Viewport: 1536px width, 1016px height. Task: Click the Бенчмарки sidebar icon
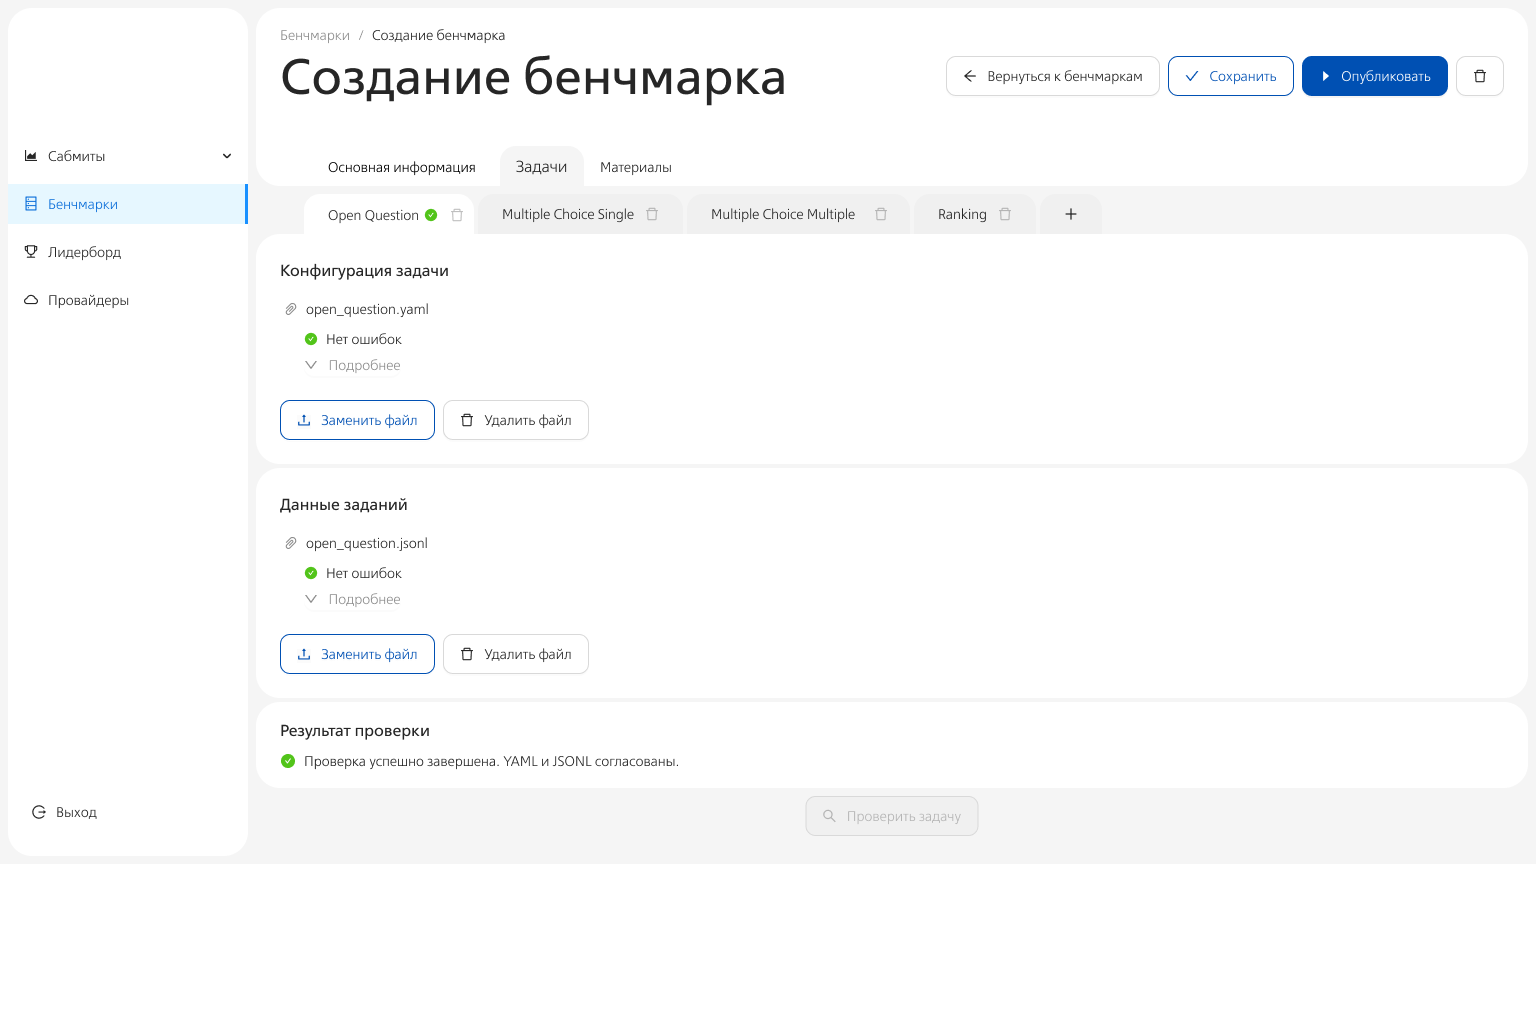click(x=31, y=204)
